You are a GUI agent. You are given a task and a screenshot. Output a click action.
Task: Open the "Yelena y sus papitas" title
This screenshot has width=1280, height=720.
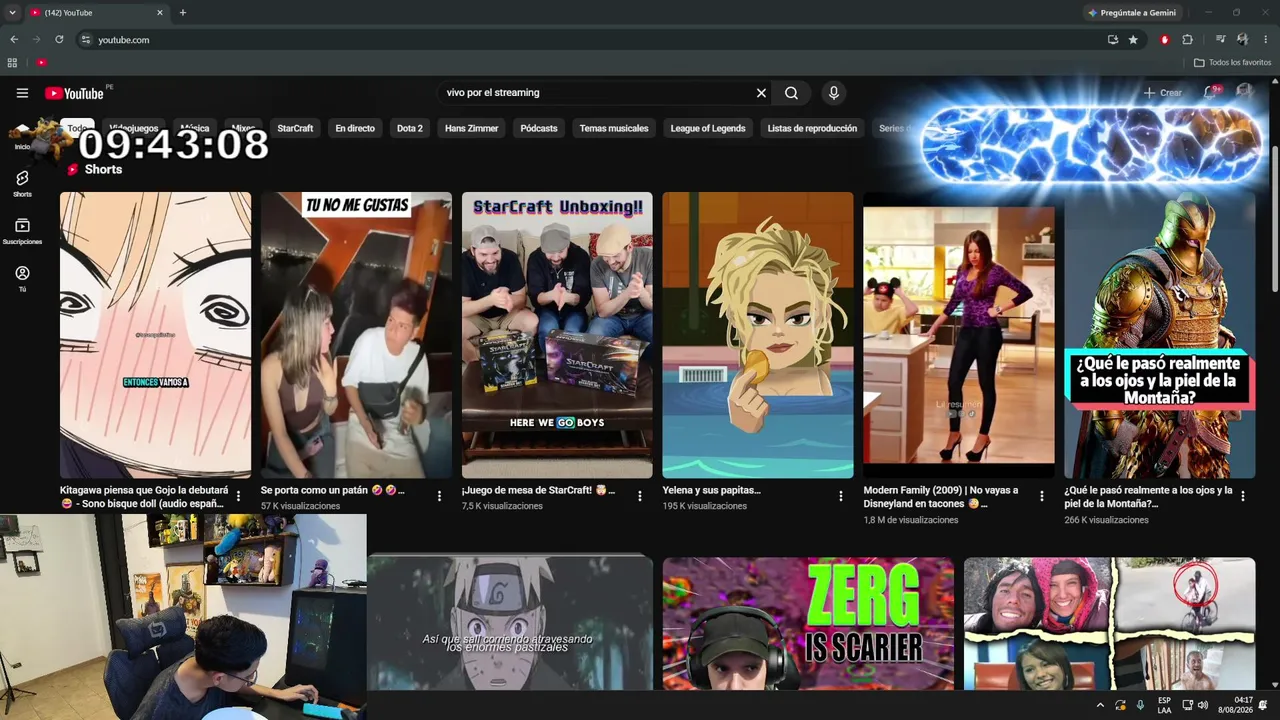coord(712,491)
